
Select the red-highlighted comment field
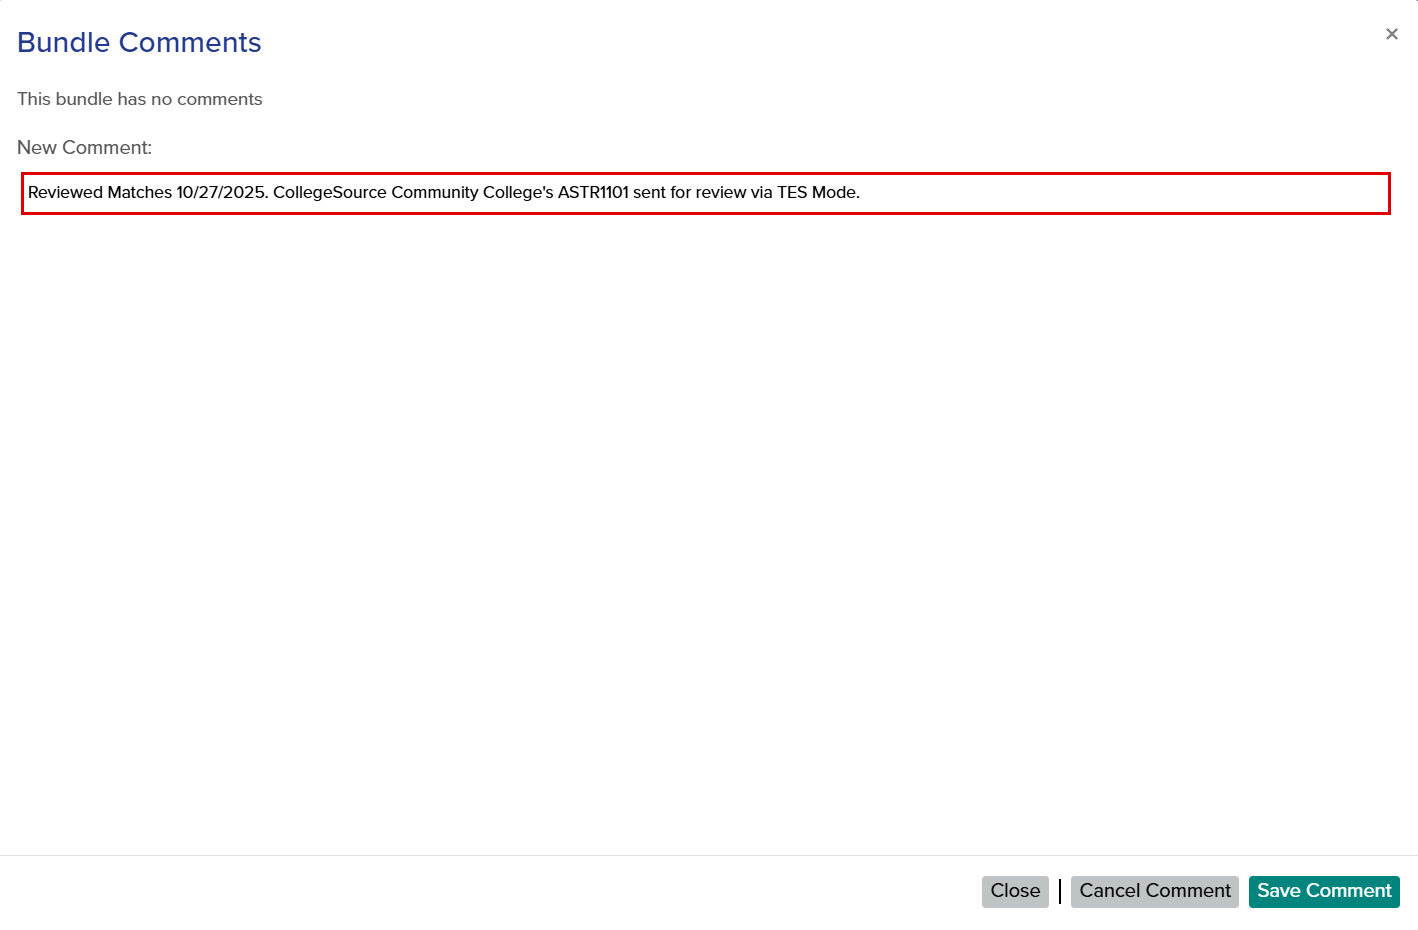tap(706, 193)
